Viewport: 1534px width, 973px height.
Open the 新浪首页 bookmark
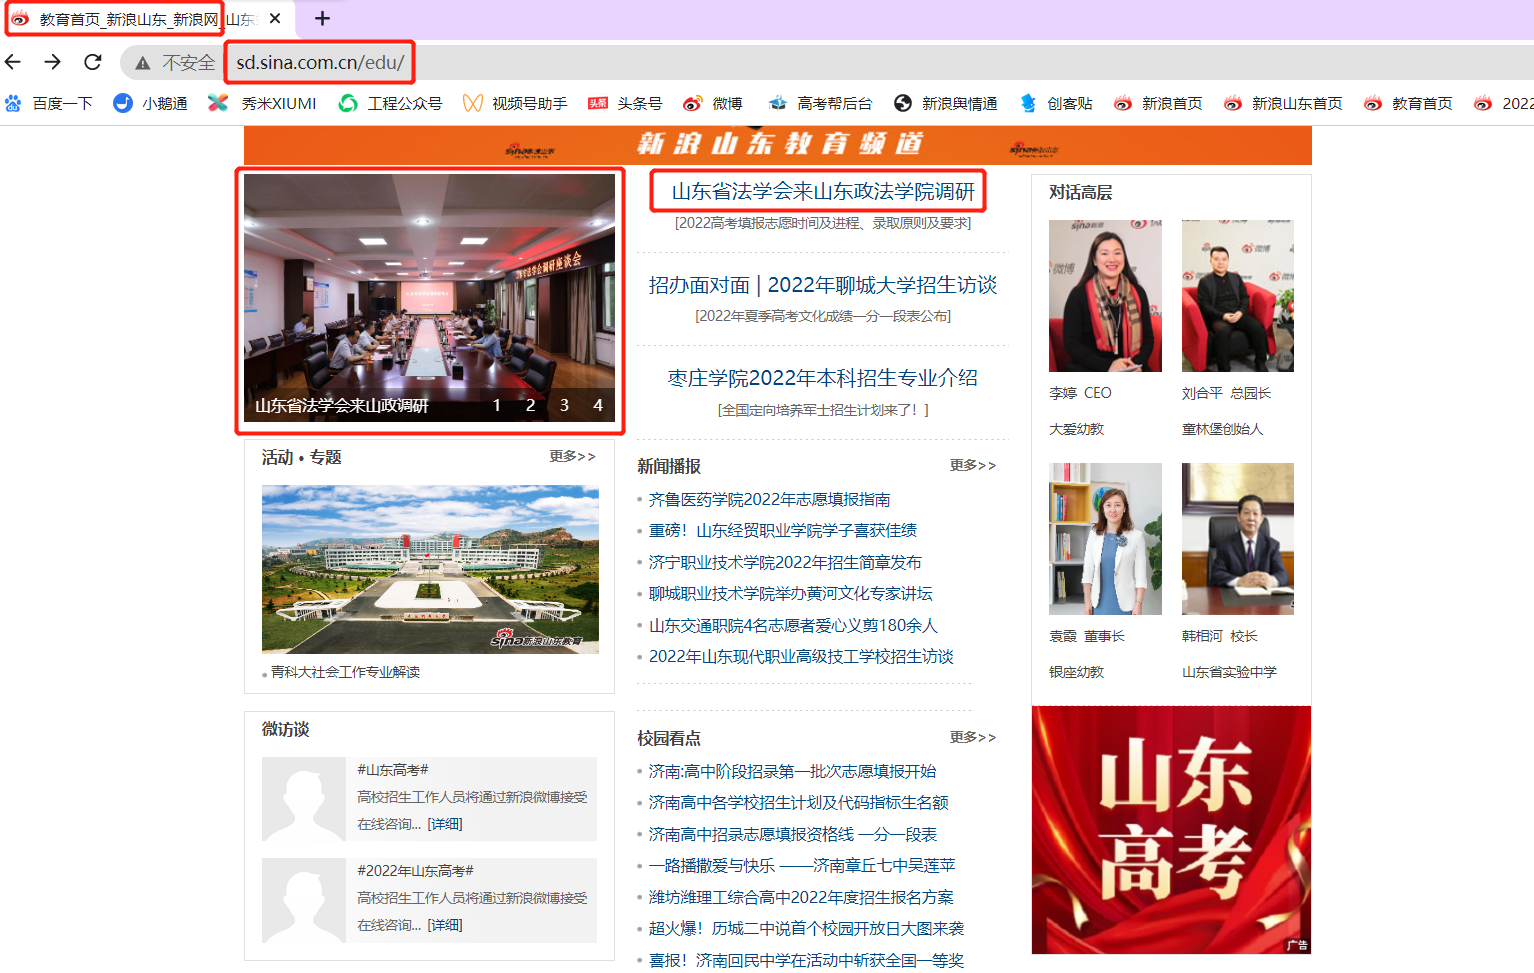(x=1158, y=103)
